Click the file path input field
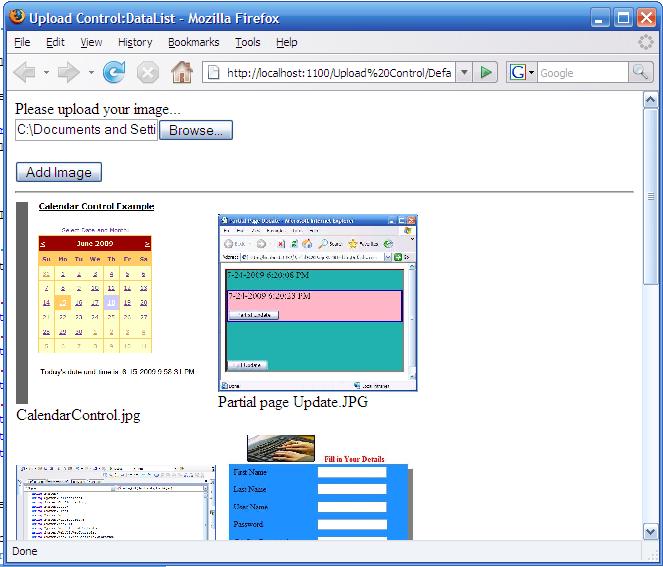 (x=86, y=129)
